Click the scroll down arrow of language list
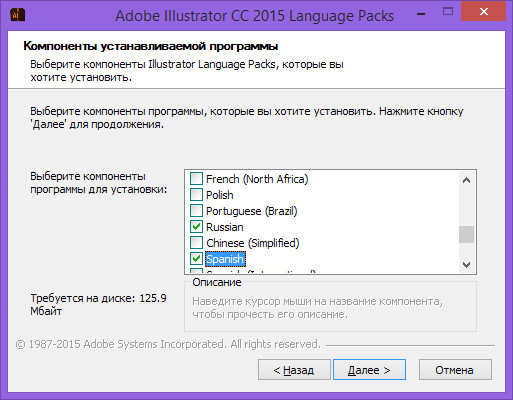The image size is (513, 400). point(466,265)
